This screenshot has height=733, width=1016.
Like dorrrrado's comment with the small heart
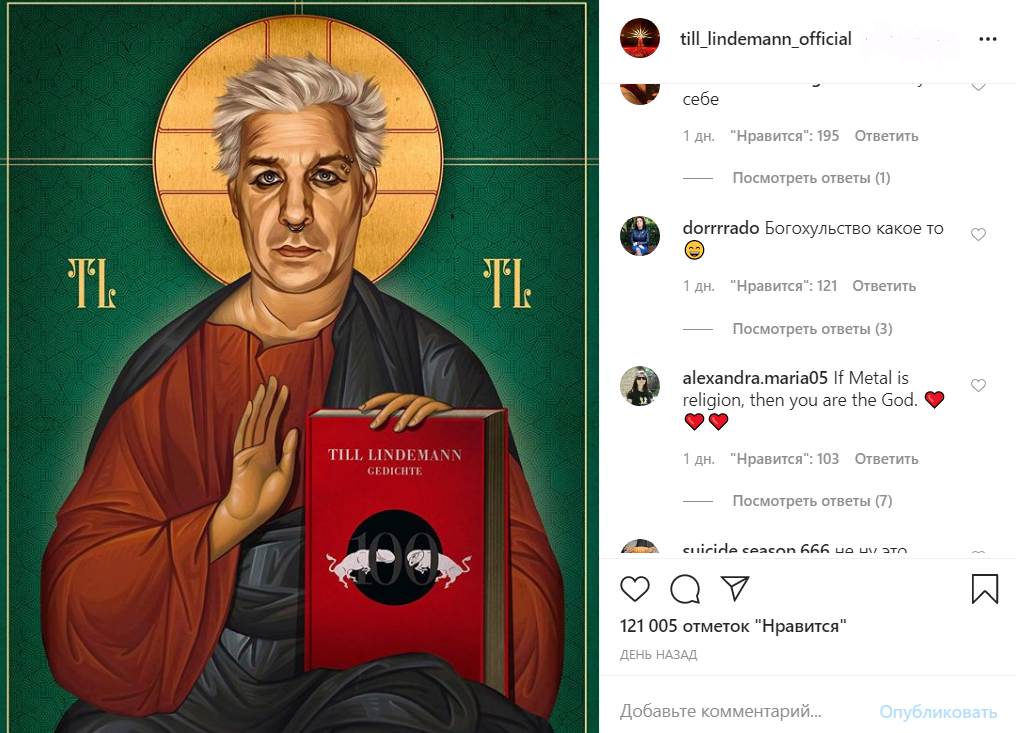[x=978, y=234]
